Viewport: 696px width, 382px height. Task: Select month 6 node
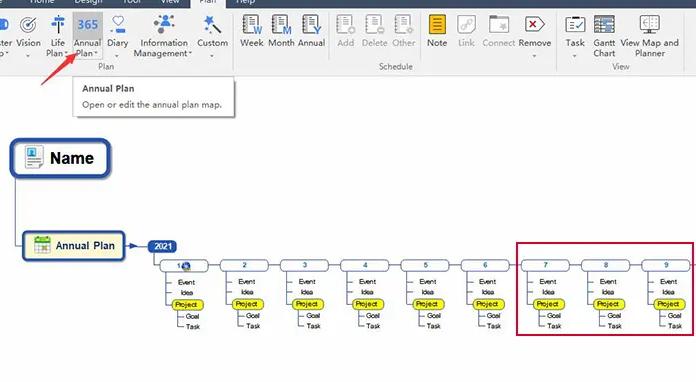[x=485, y=265]
